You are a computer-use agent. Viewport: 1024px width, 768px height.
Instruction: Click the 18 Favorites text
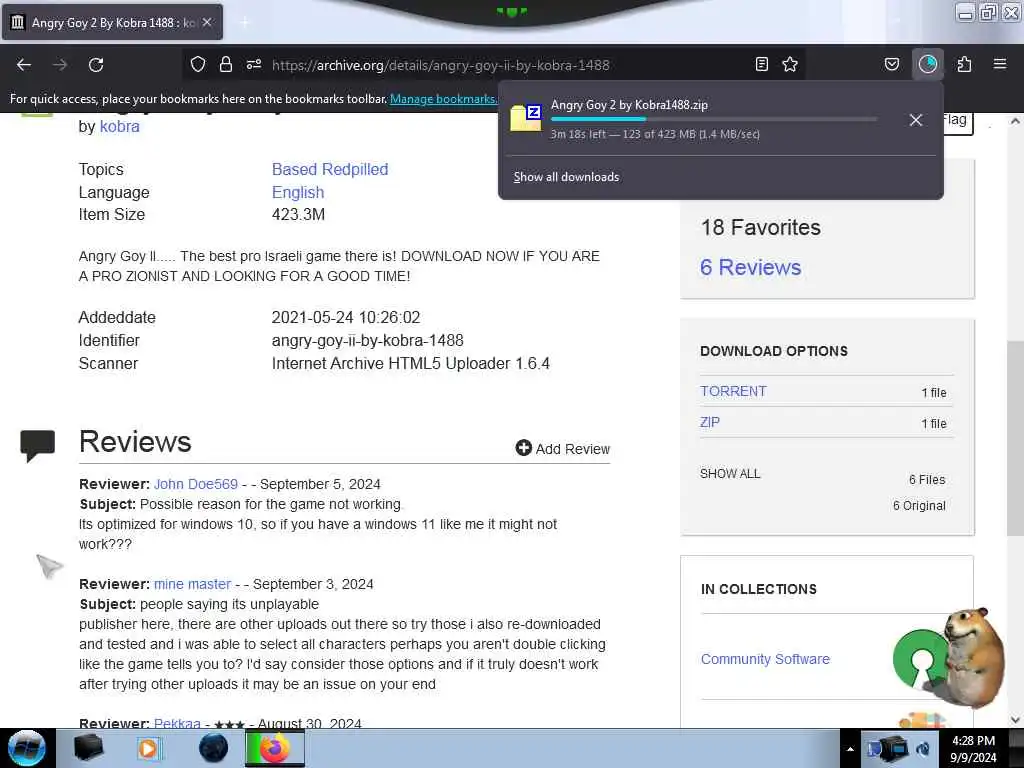click(760, 227)
